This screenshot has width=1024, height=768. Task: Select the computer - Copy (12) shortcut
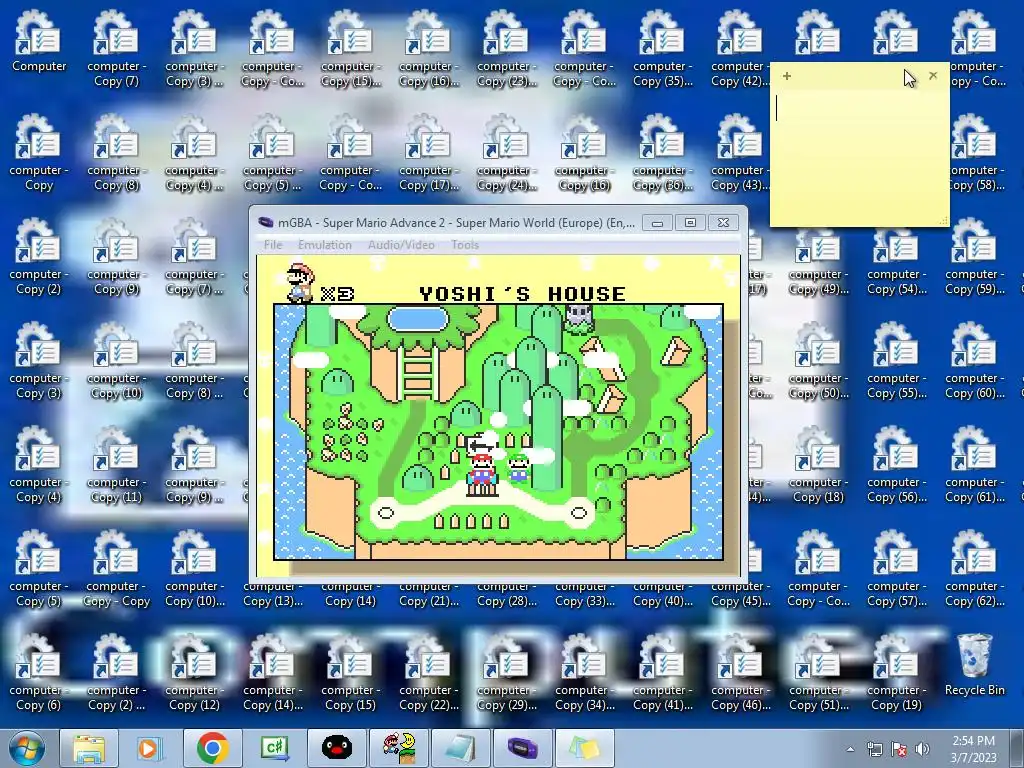193,671
